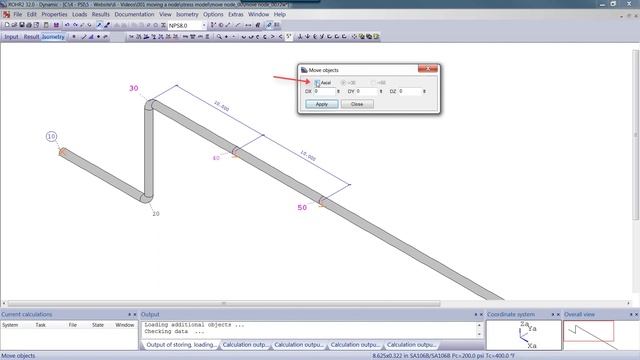Screen dimensions: 640x360
Task: Click node label 30 in drawing
Action: [x=134, y=88]
